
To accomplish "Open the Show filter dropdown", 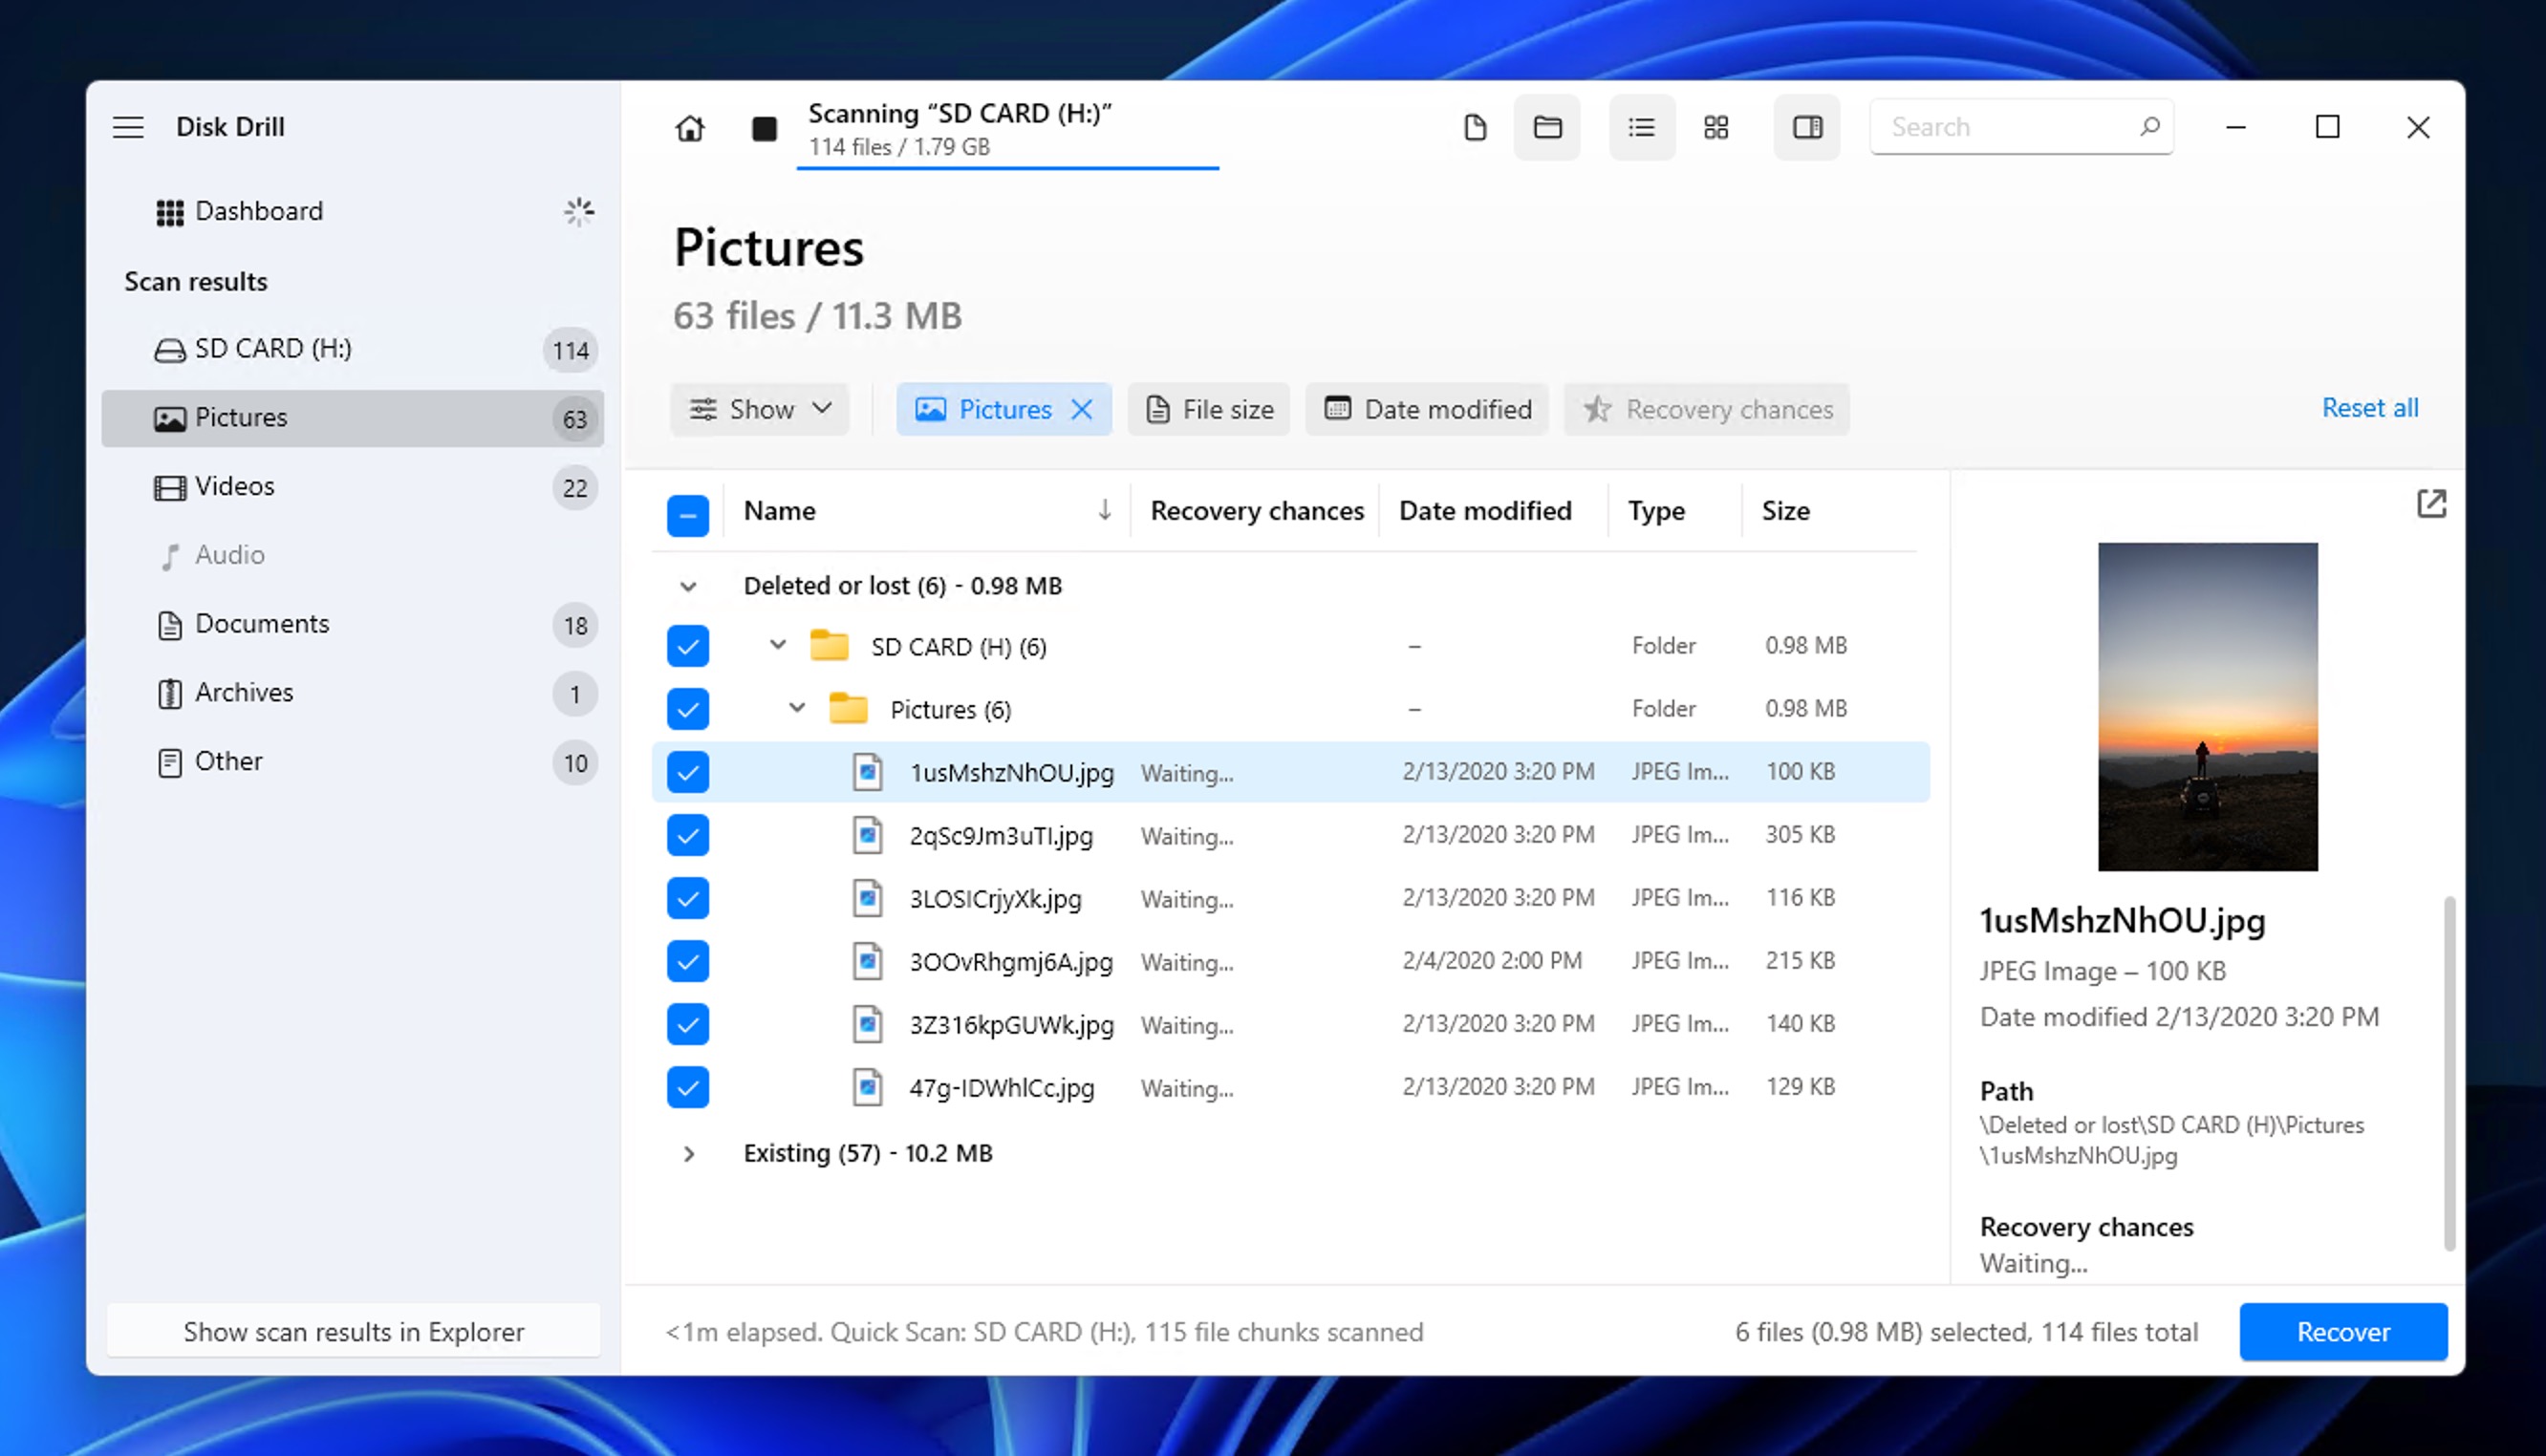I will tap(759, 409).
